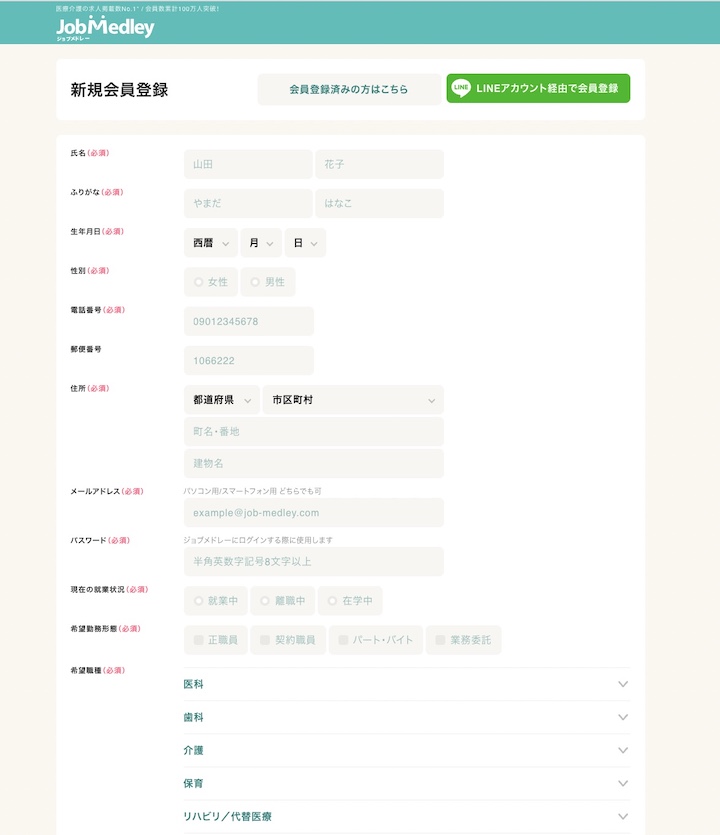Click the JobMedley logo

[105, 27]
